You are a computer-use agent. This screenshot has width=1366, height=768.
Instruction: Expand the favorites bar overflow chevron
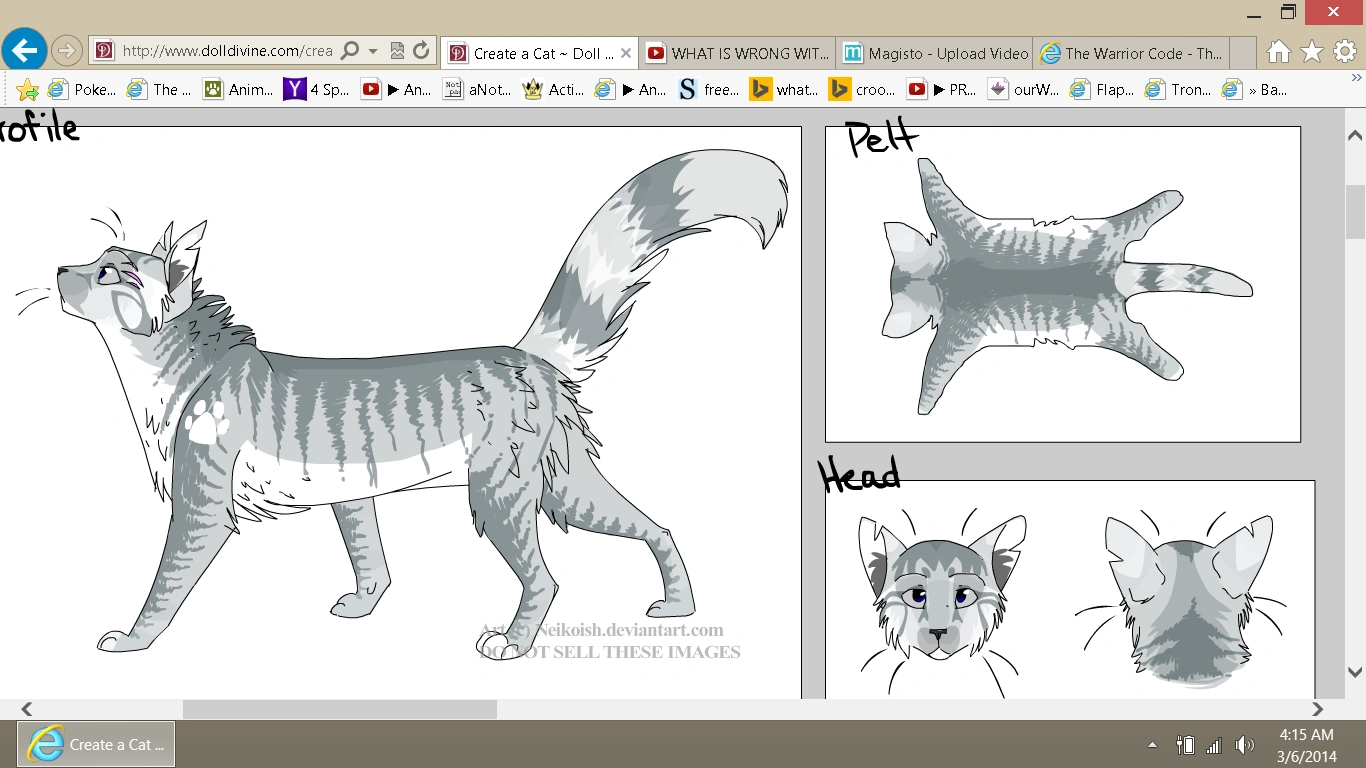(1356, 77)
